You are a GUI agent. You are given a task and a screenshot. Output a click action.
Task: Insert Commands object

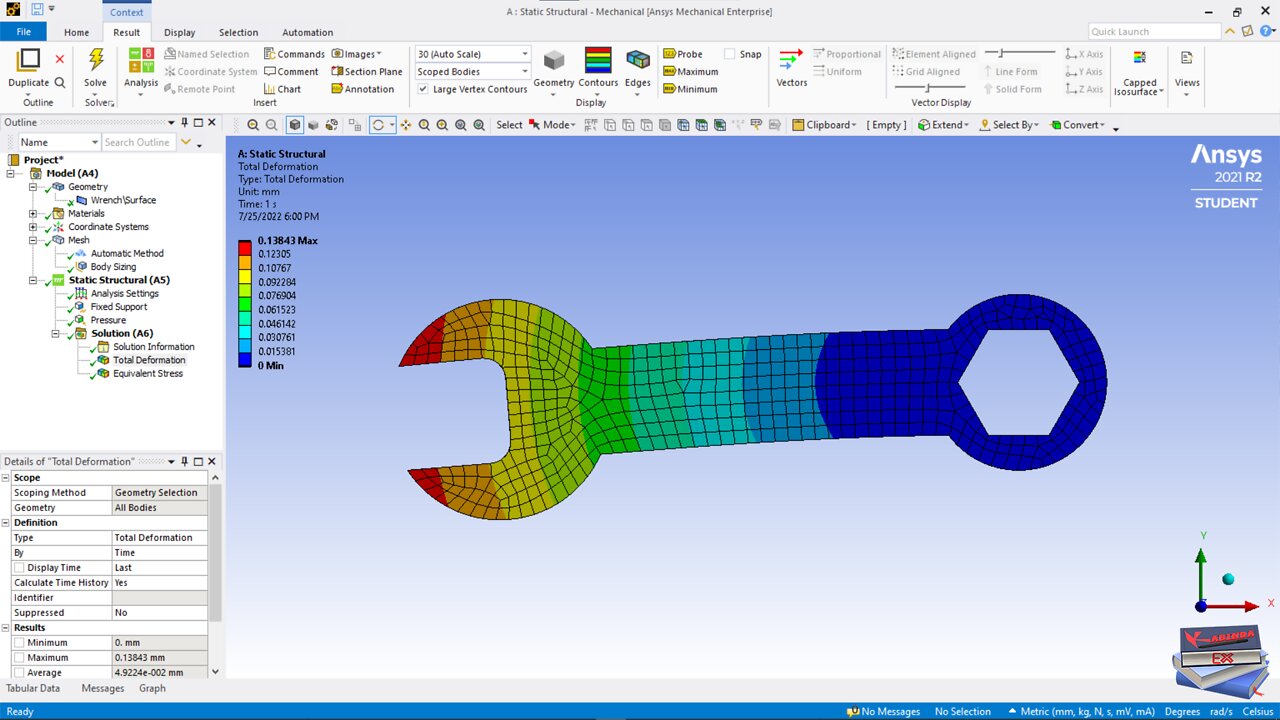coord(294,54)
